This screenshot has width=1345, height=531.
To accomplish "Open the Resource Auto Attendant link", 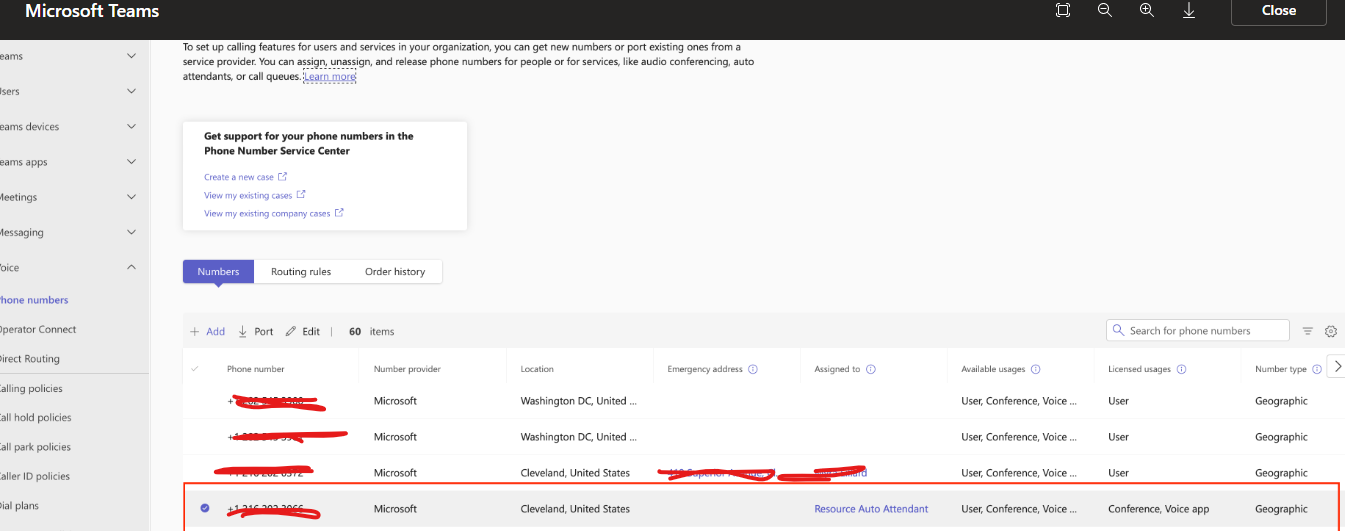I will click(x=871, y=509).
